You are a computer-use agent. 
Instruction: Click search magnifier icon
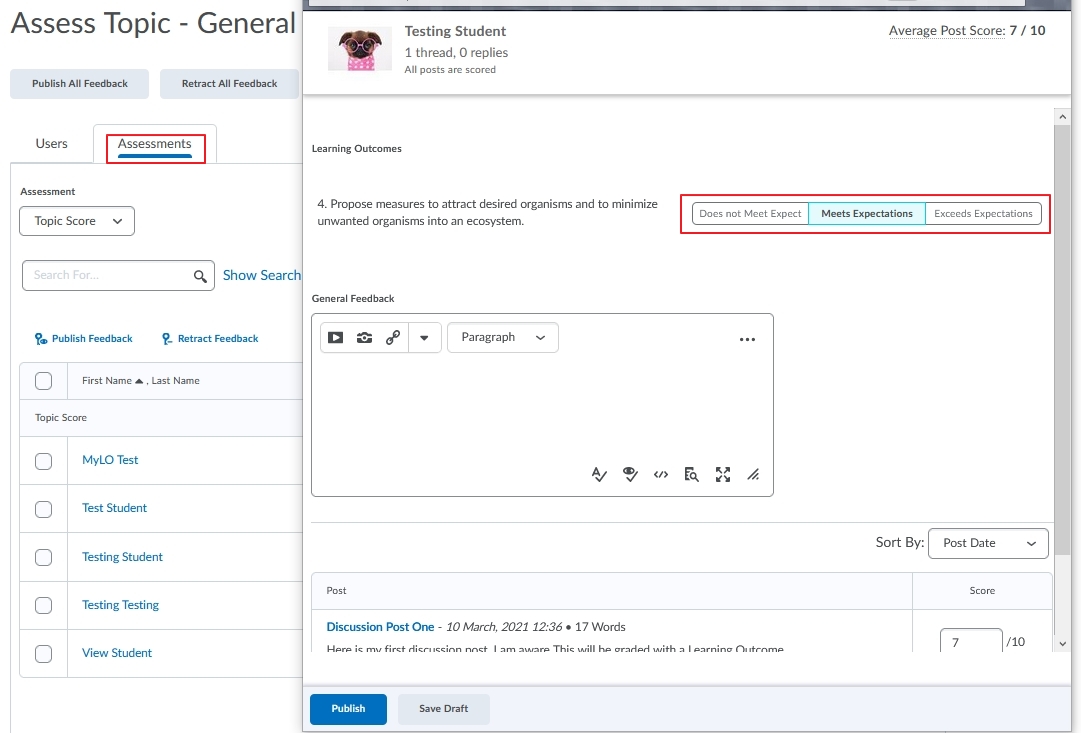point(200,276)
